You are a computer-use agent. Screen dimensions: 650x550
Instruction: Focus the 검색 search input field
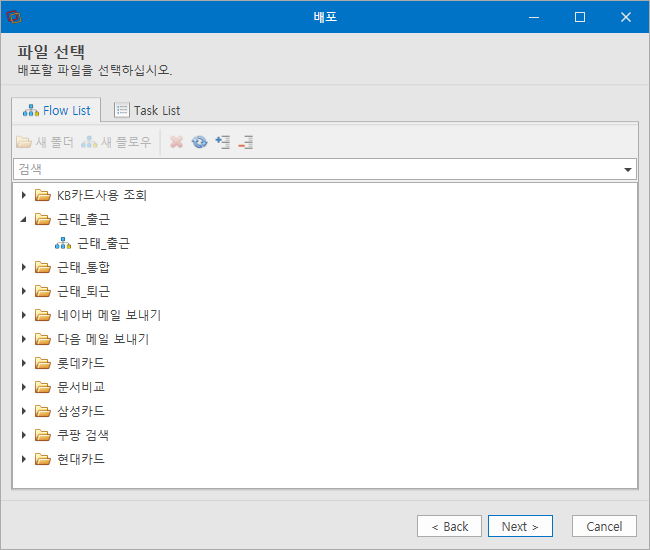[317, 170]
